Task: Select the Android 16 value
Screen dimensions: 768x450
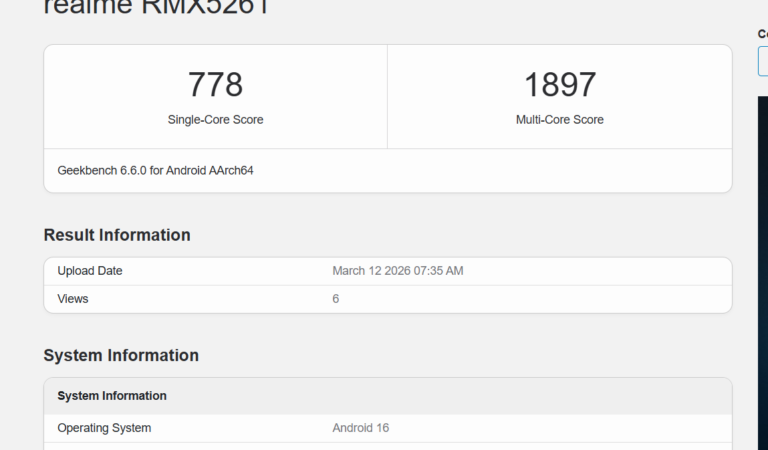Action: [360, 428]
